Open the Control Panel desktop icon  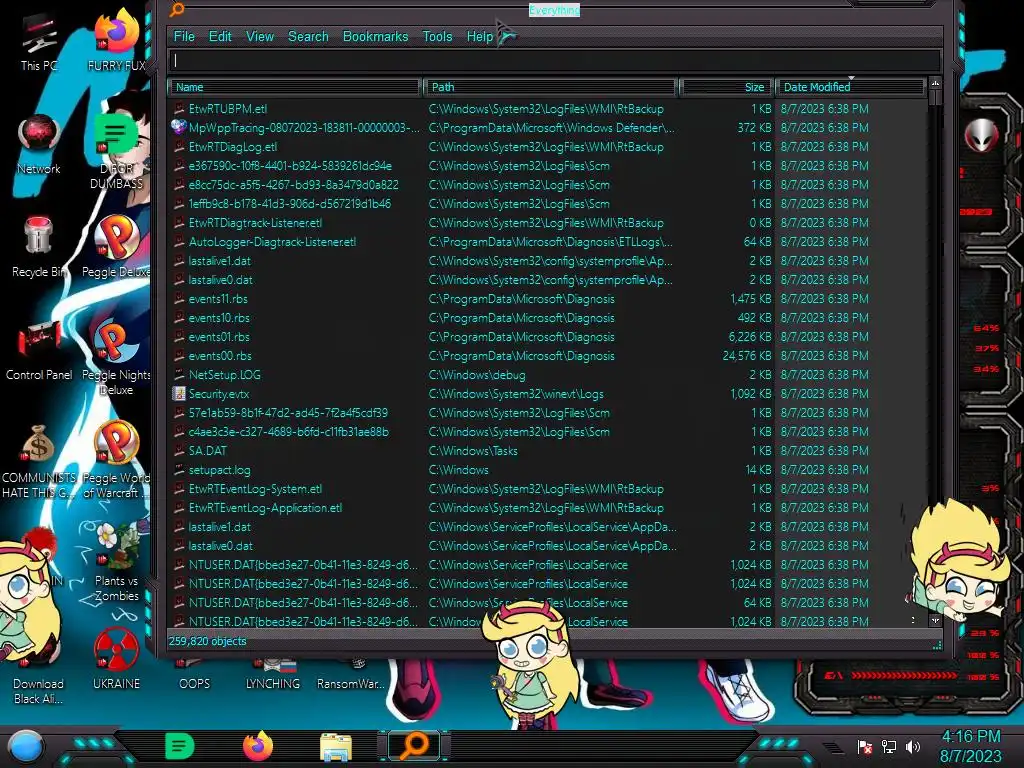click(39, 351)
